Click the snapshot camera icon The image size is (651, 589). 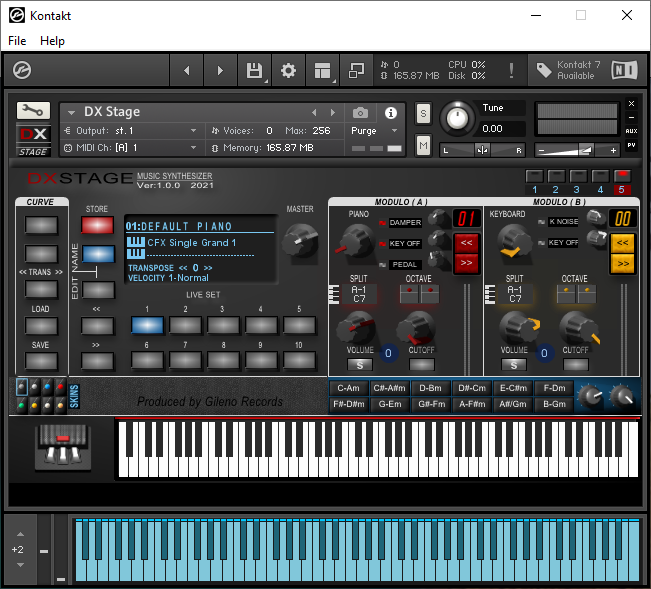pyautogui.click(x=360, y=112)
